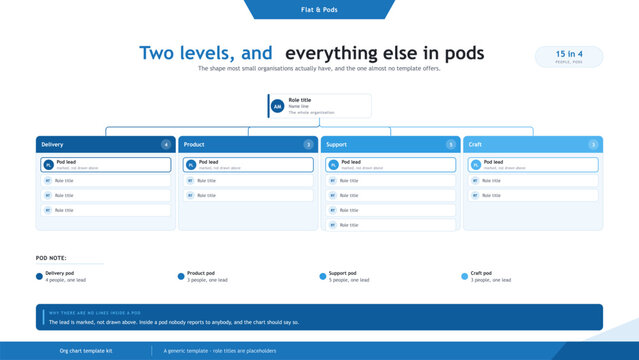
Task: Click the Product pod legend dot
Action: 181,276
